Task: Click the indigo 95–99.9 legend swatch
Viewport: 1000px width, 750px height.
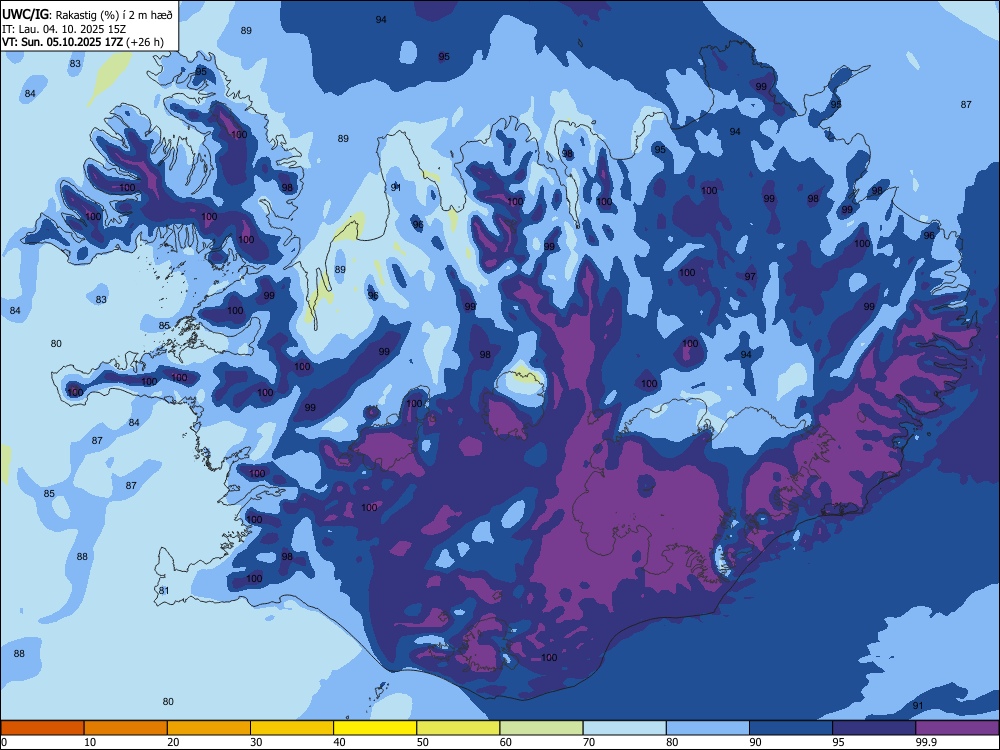Action: (x=874, y=728)
